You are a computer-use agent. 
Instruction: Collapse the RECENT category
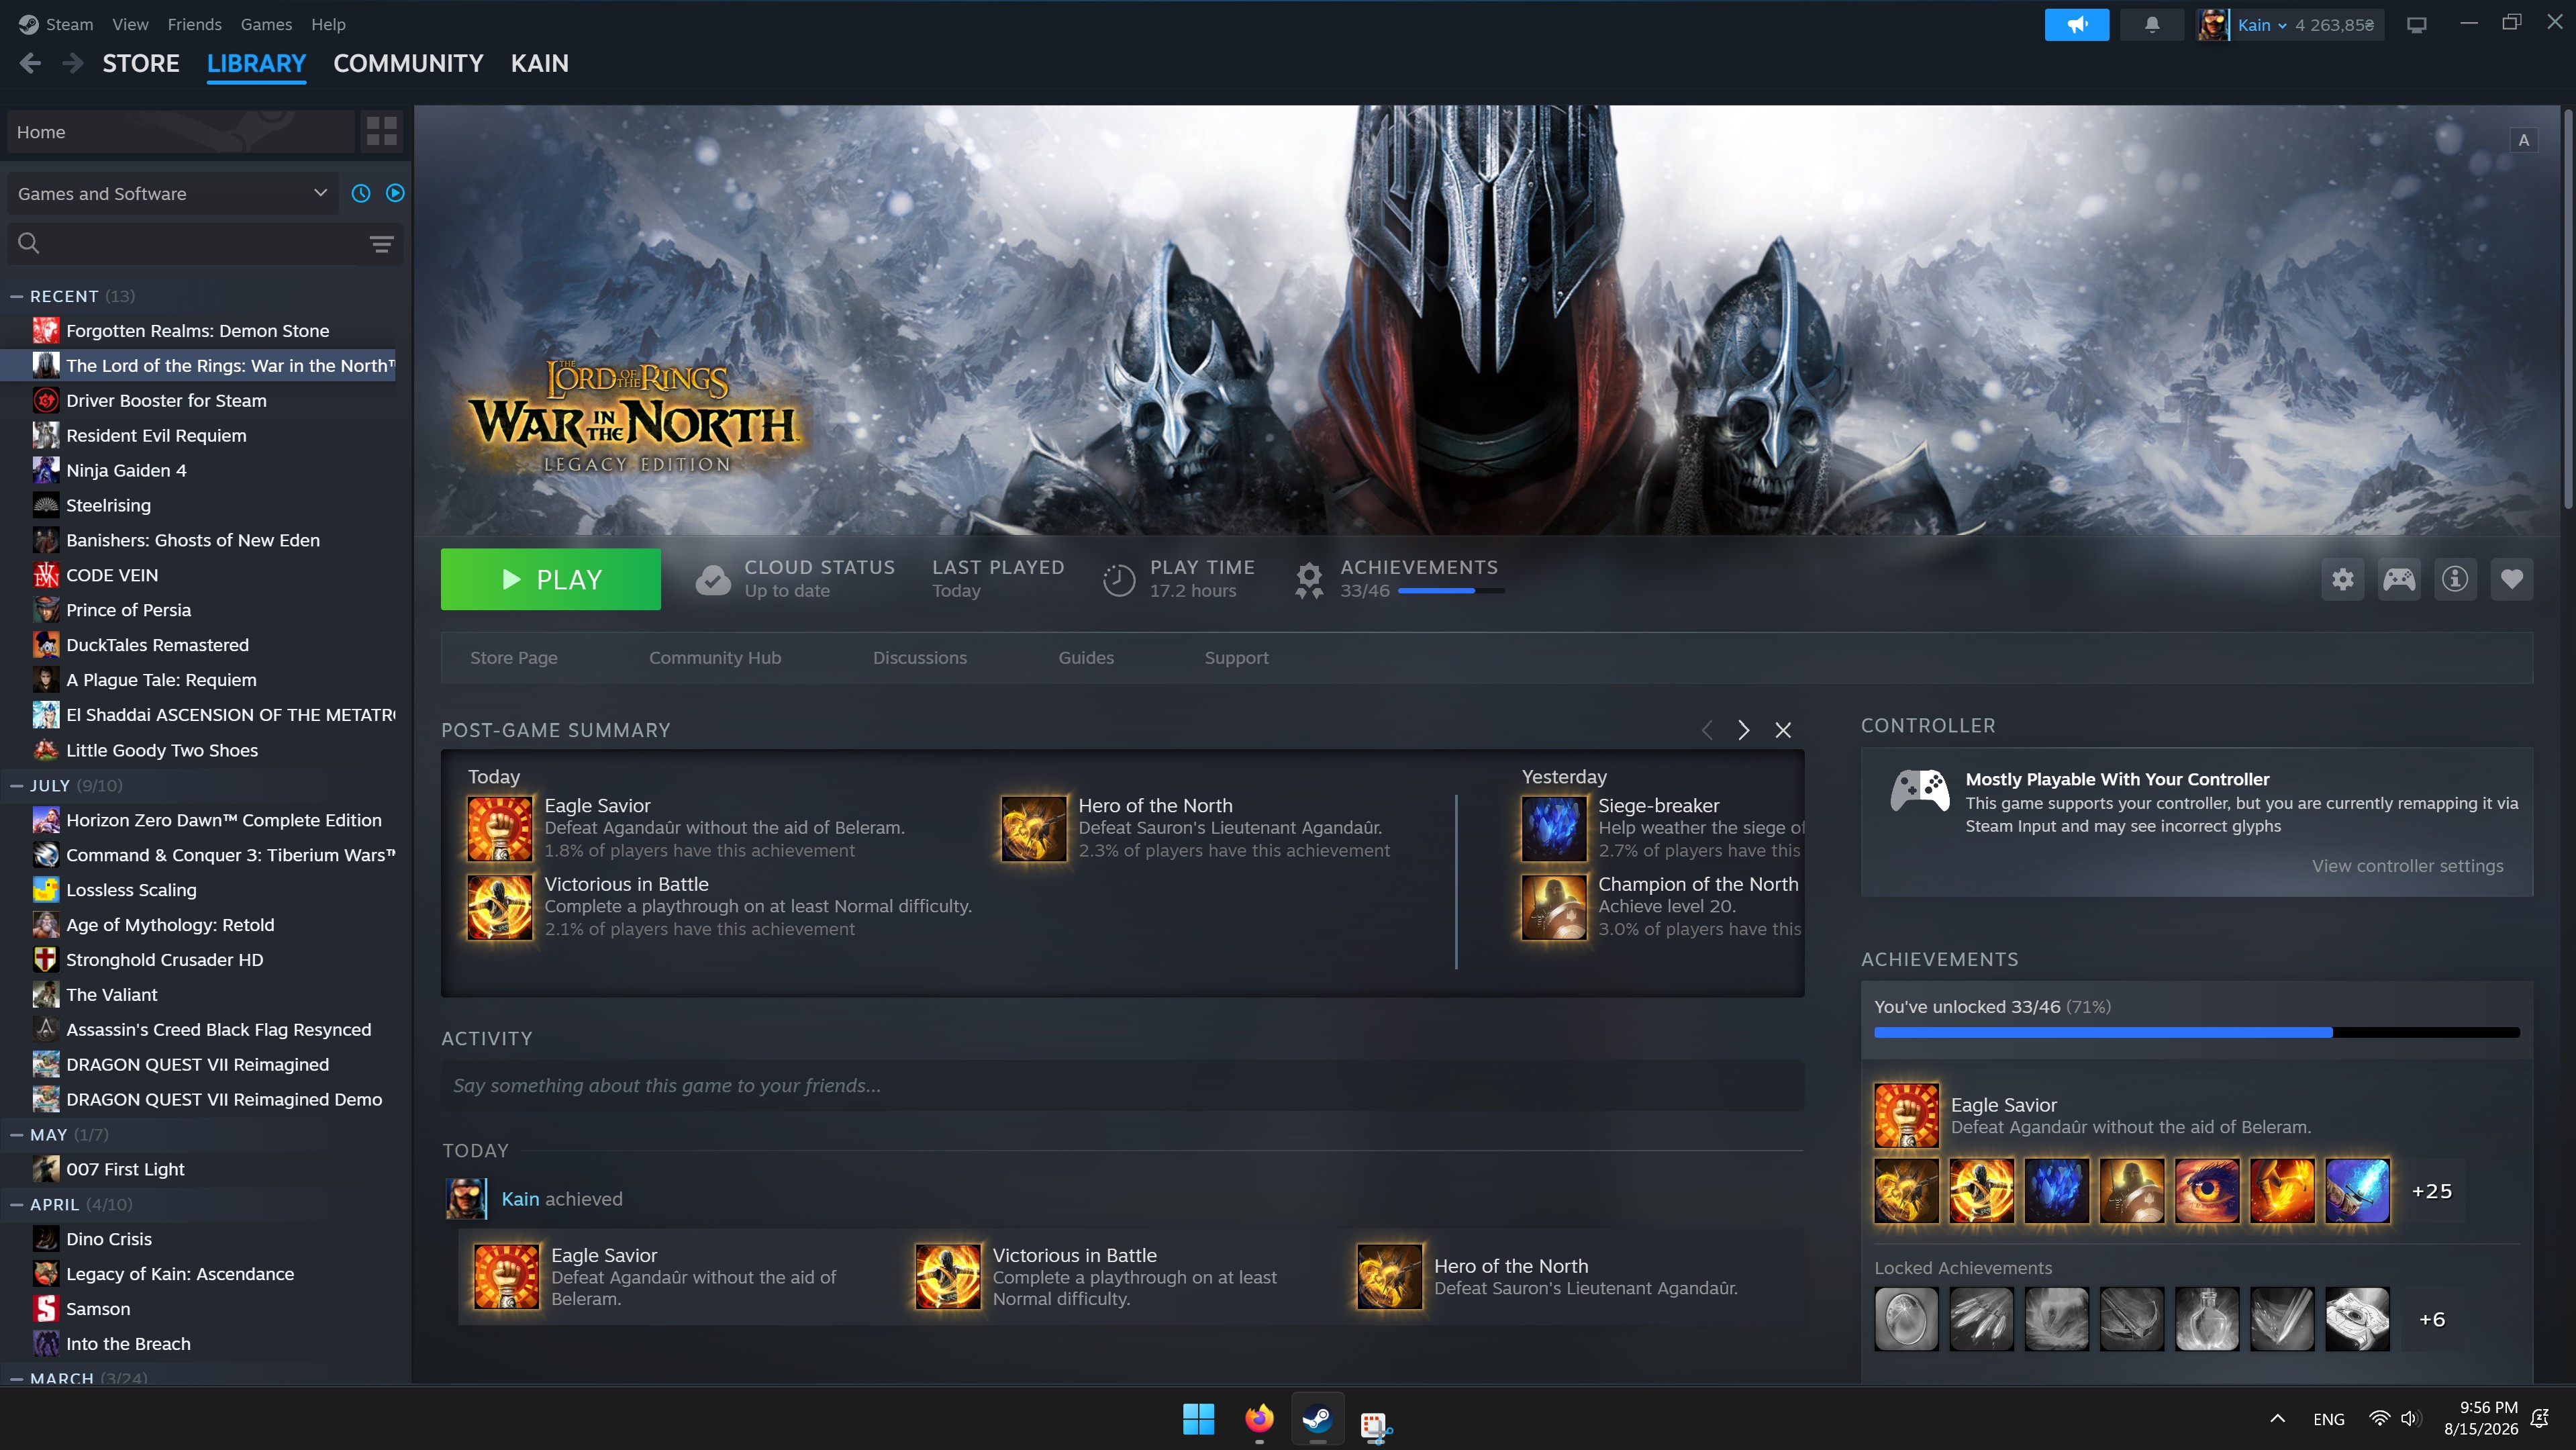(x=16, y=296)
